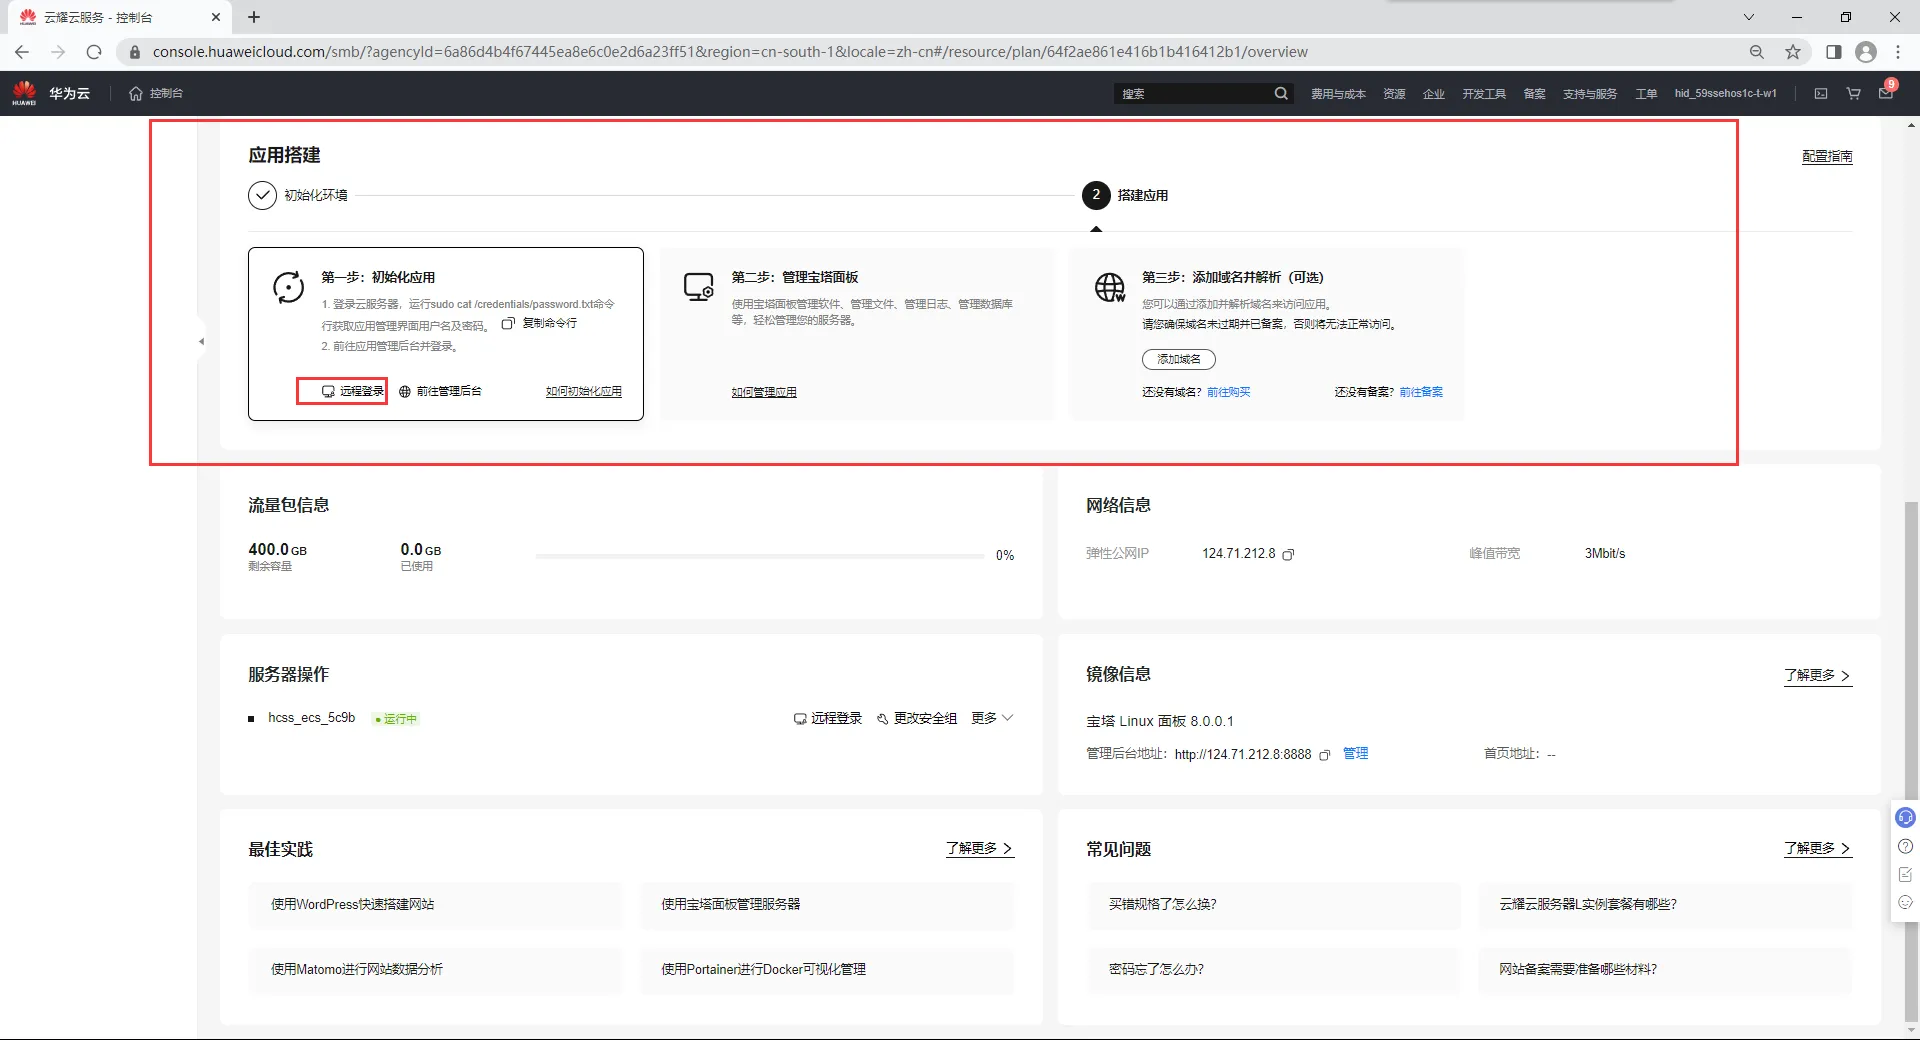
Task: Click the search magnifier icon in console header
Action: tap(1281, 93)
